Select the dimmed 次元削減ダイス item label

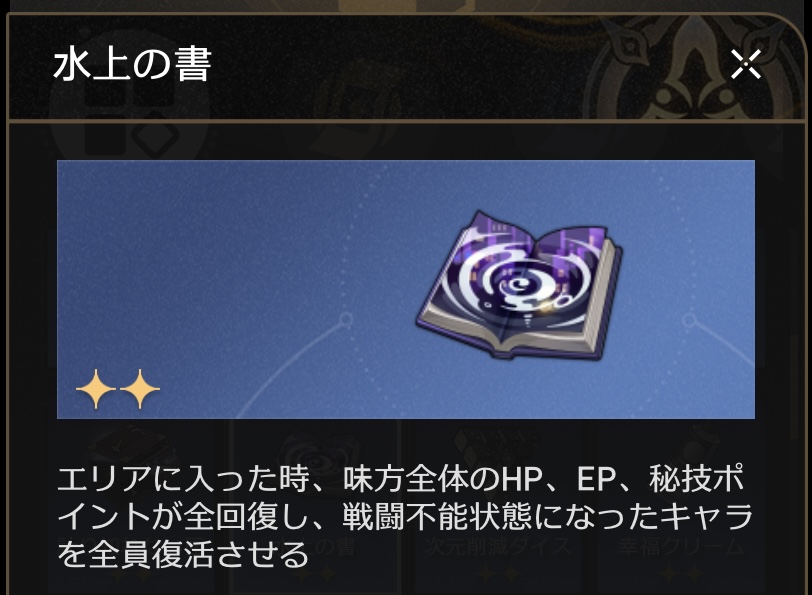click(x=497, y=547)
